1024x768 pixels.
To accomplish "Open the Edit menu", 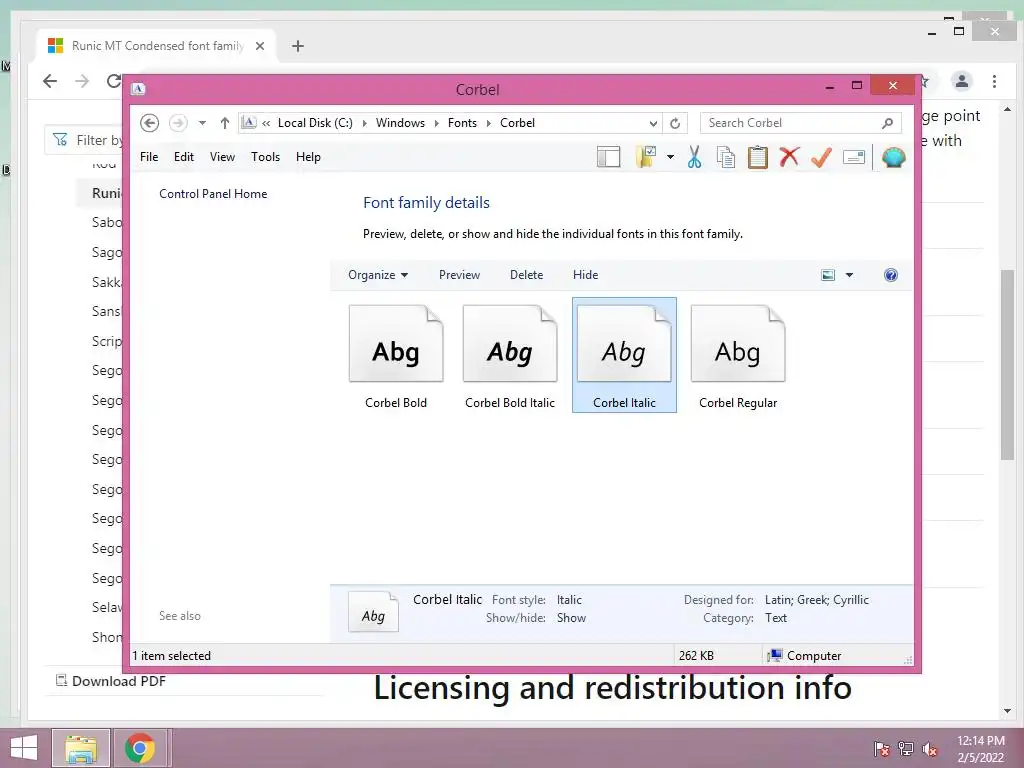I will click(x=184, y=157).
